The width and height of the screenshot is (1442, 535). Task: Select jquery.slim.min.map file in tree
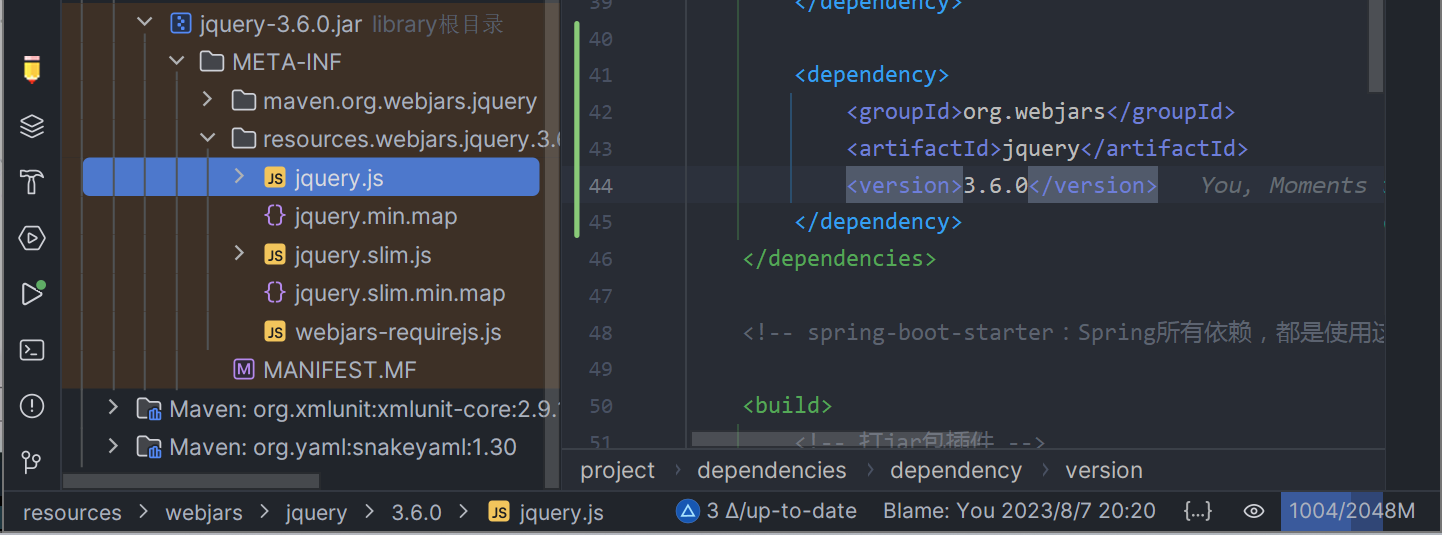(399, 294)
